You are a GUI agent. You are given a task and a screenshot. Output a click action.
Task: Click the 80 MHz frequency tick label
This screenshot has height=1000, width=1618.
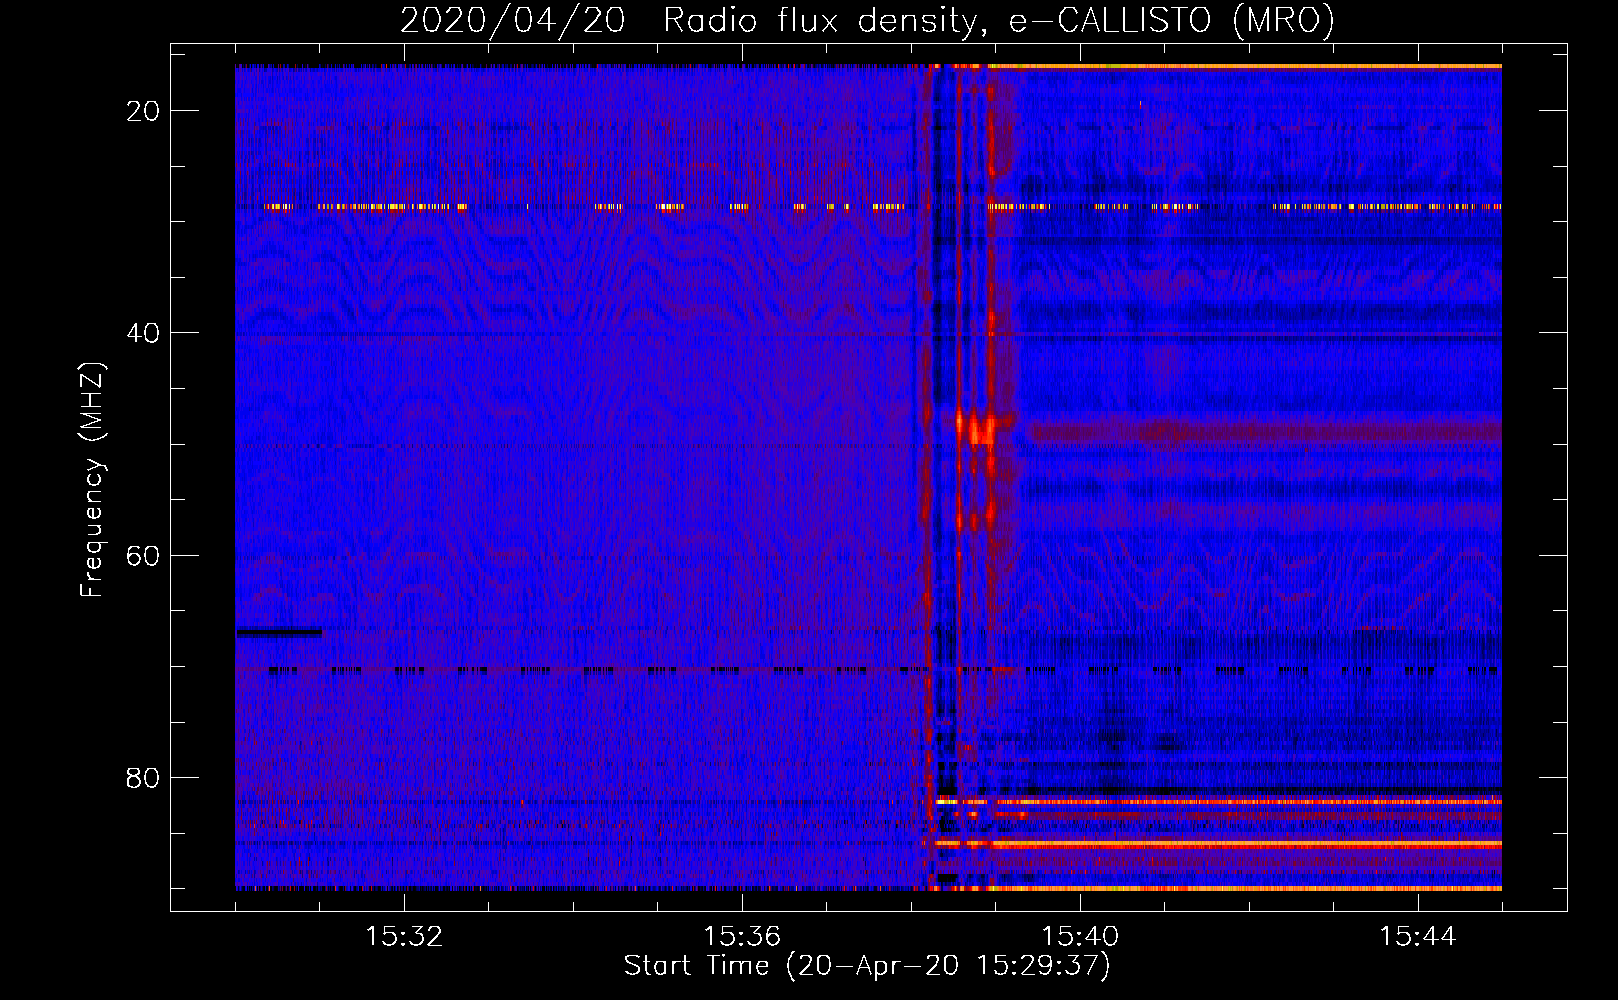[143, 777]
